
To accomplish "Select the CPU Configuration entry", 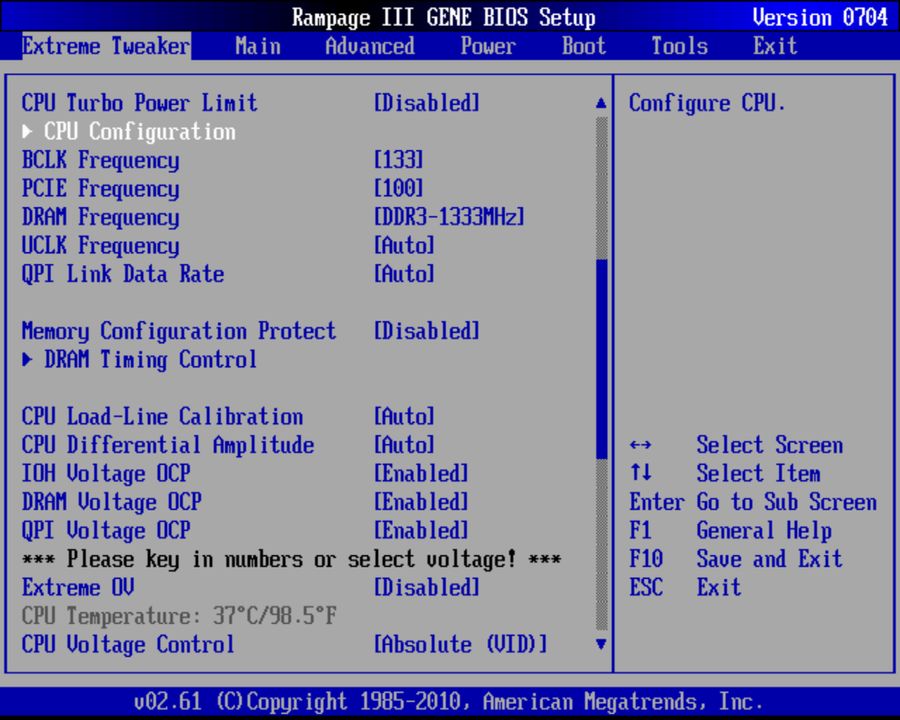I will pos(140,131).
